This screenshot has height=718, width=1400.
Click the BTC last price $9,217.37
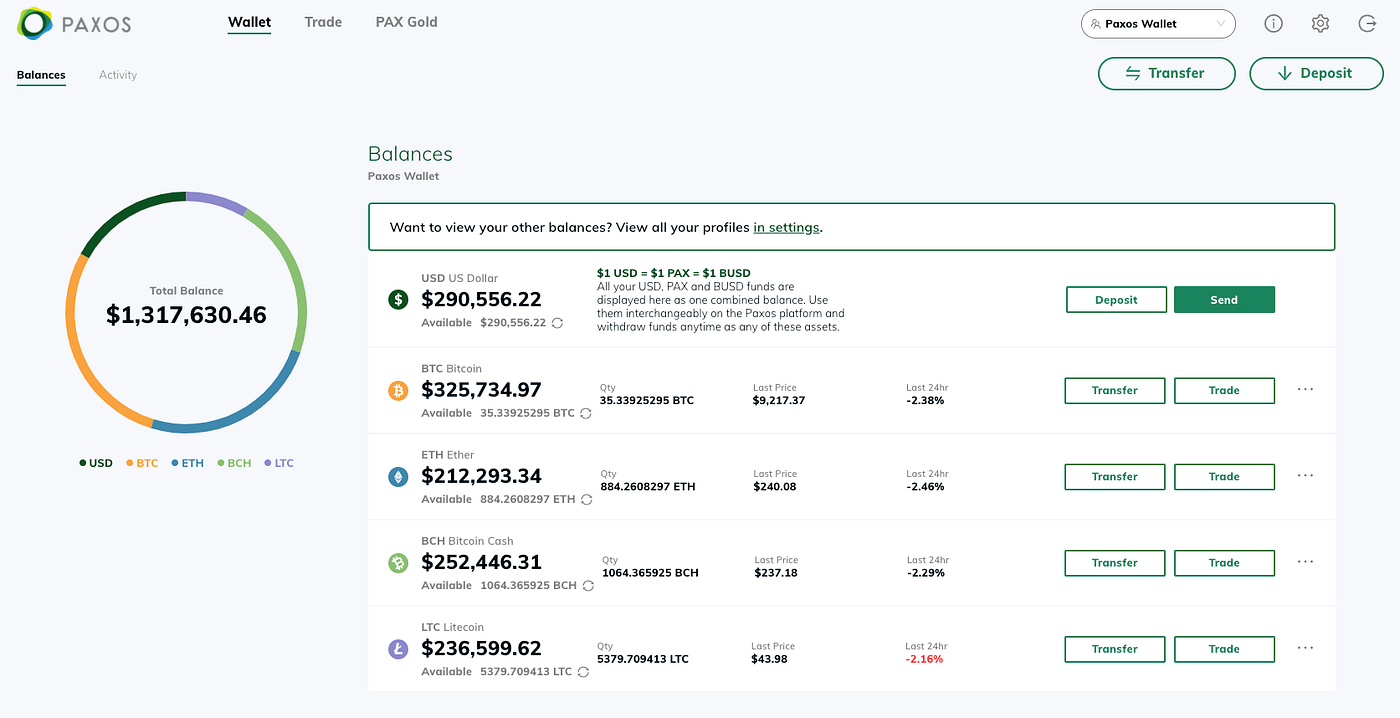coord(779,400)
